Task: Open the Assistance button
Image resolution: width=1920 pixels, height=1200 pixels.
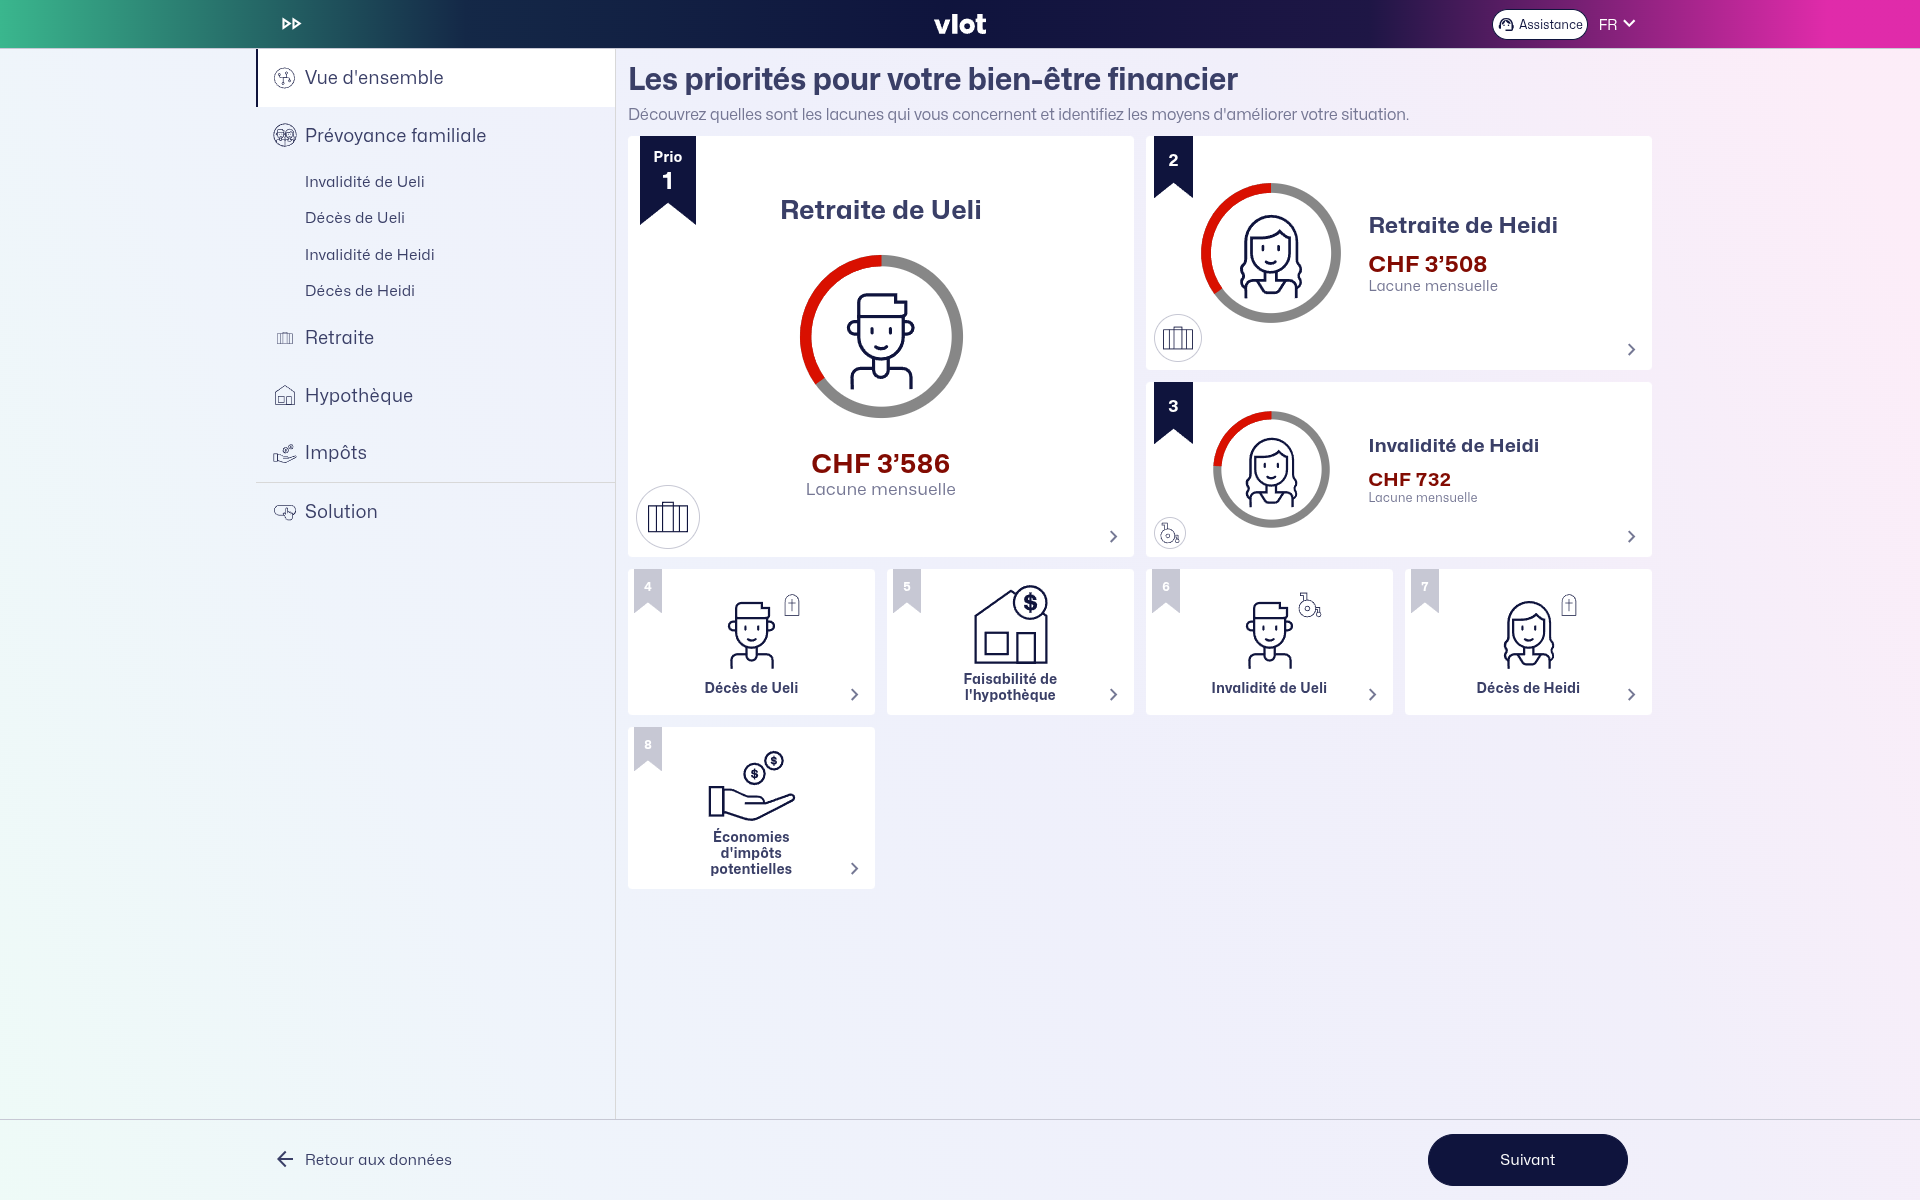Action: (1539, 25)
